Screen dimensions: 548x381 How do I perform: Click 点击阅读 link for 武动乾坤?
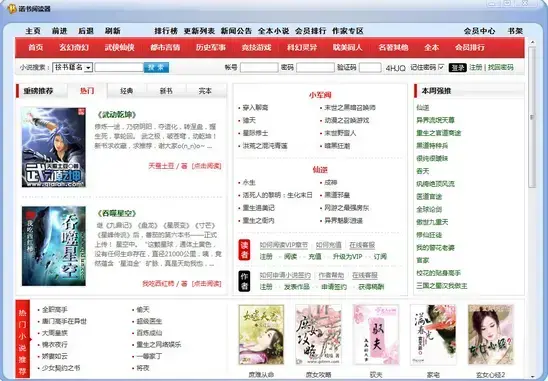(x=207, y=166)
